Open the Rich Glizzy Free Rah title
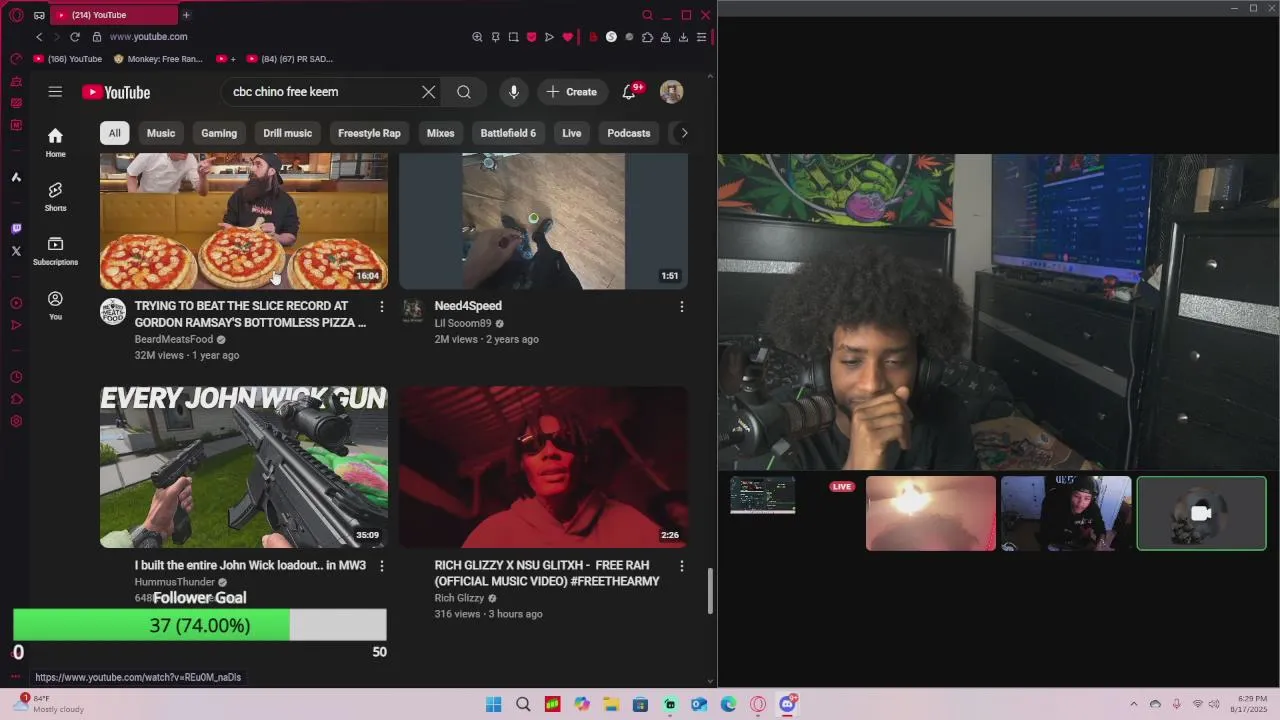The image size is (1280, 720). point(547,573)
